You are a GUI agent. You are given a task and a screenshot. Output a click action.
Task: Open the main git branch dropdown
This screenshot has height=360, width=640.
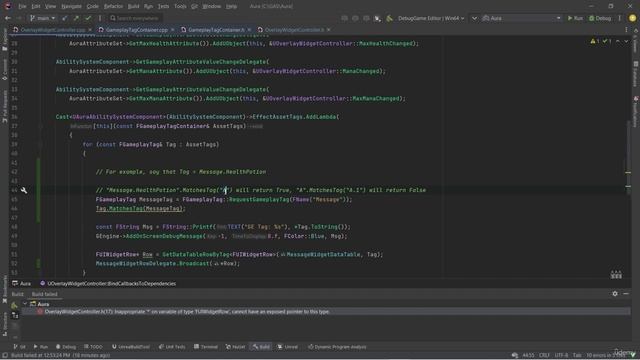(42, 18)
